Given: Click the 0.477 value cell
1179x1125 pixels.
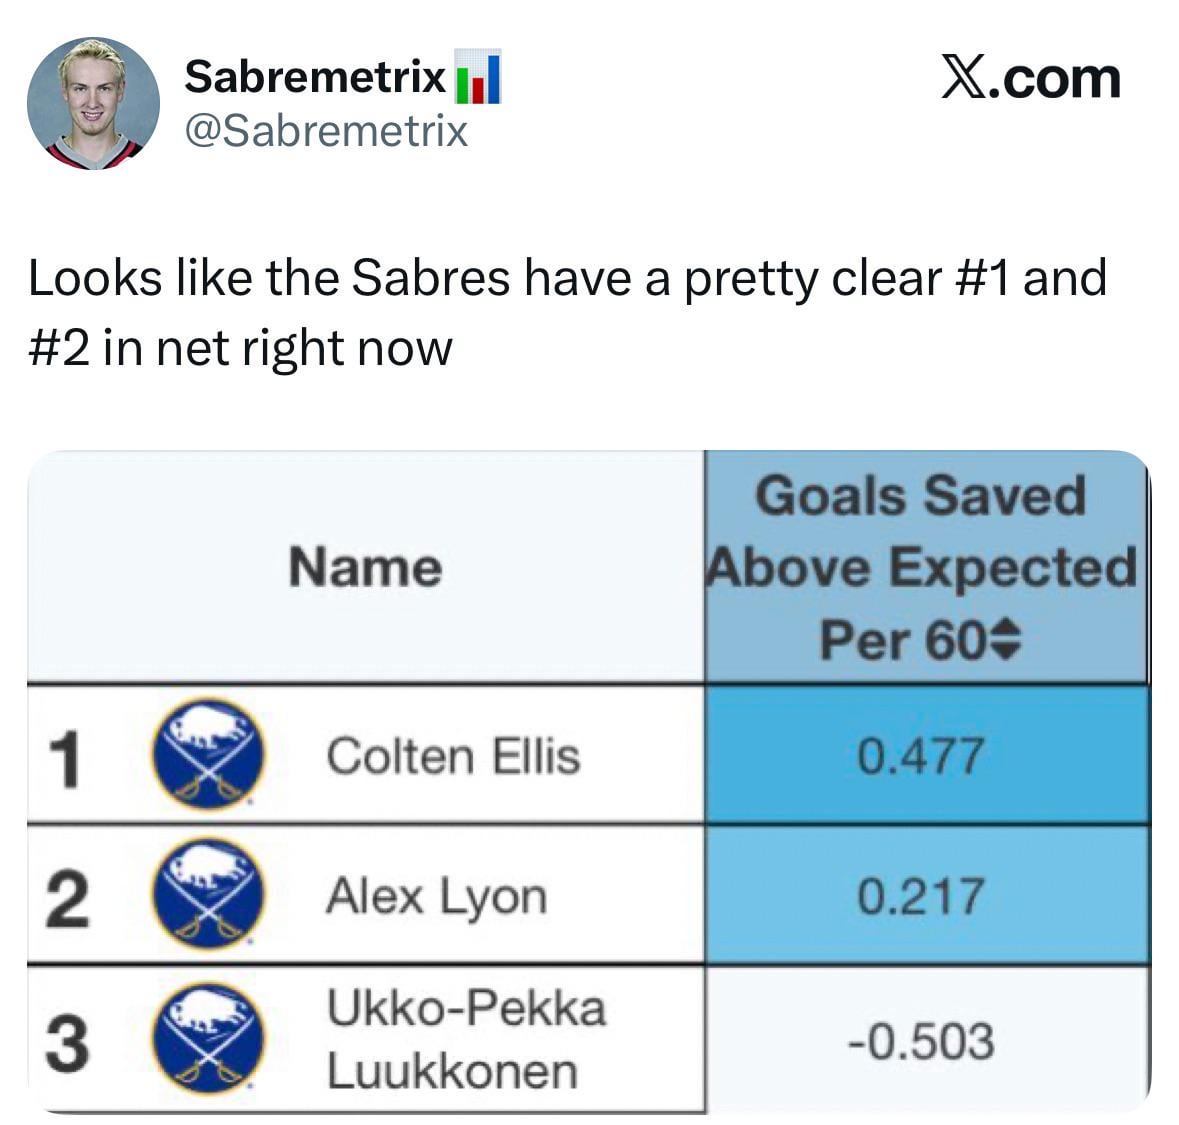Looking at the screenshot, I should click(921, 755).
